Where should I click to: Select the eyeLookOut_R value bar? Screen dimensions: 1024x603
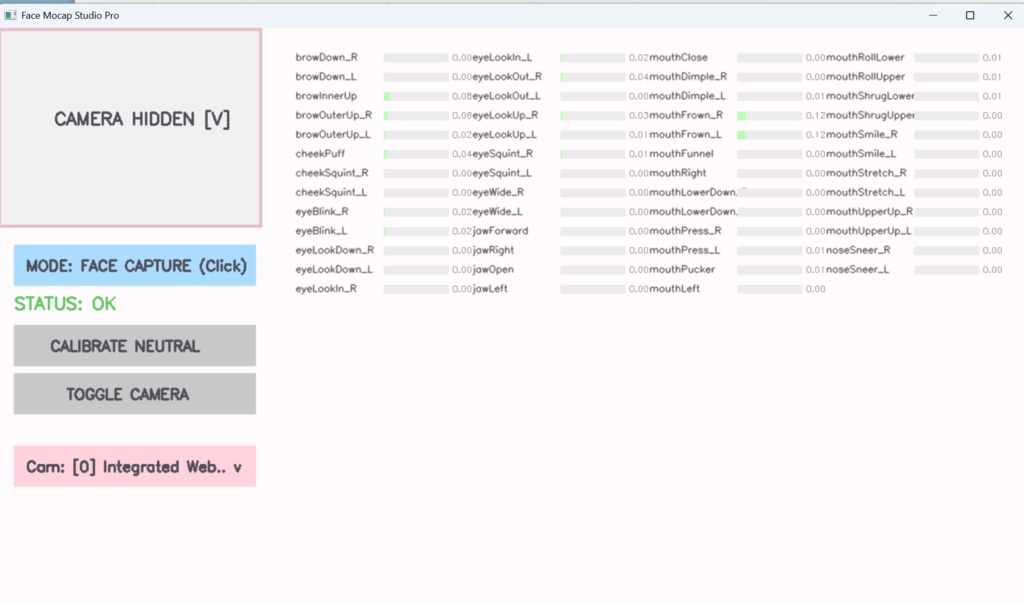coord(593,77)
